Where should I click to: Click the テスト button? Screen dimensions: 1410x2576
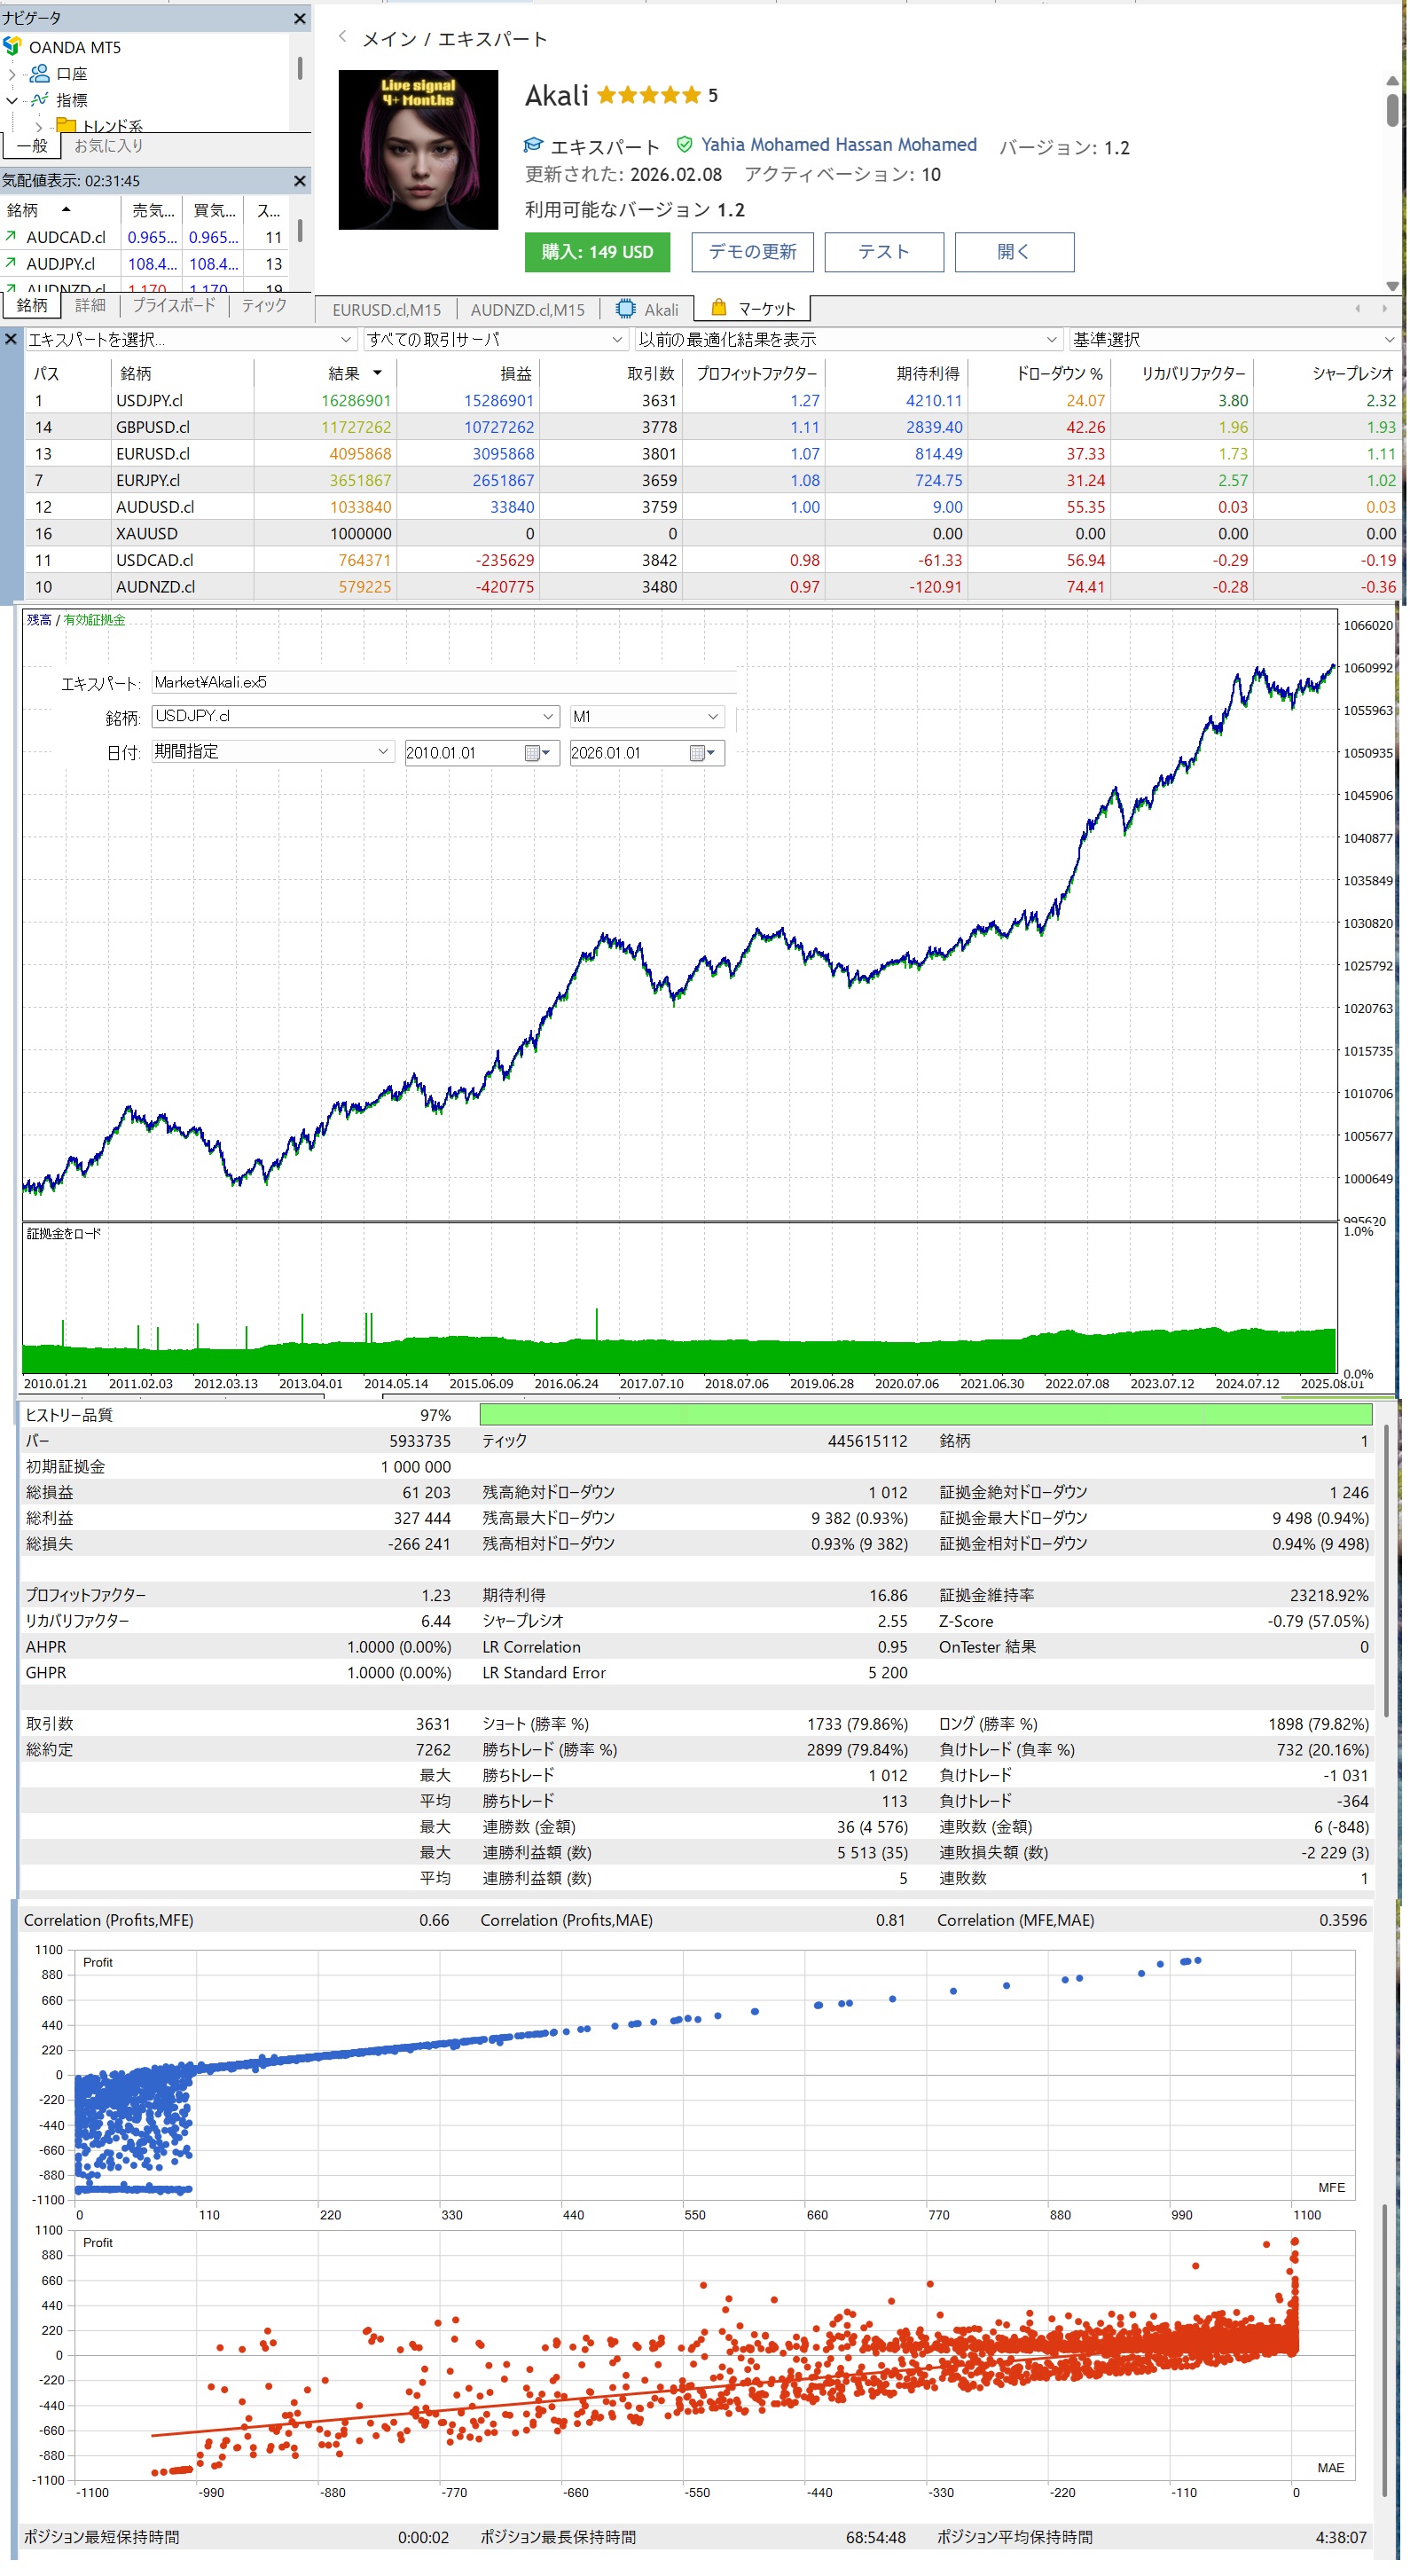click(x=884, y=252)
